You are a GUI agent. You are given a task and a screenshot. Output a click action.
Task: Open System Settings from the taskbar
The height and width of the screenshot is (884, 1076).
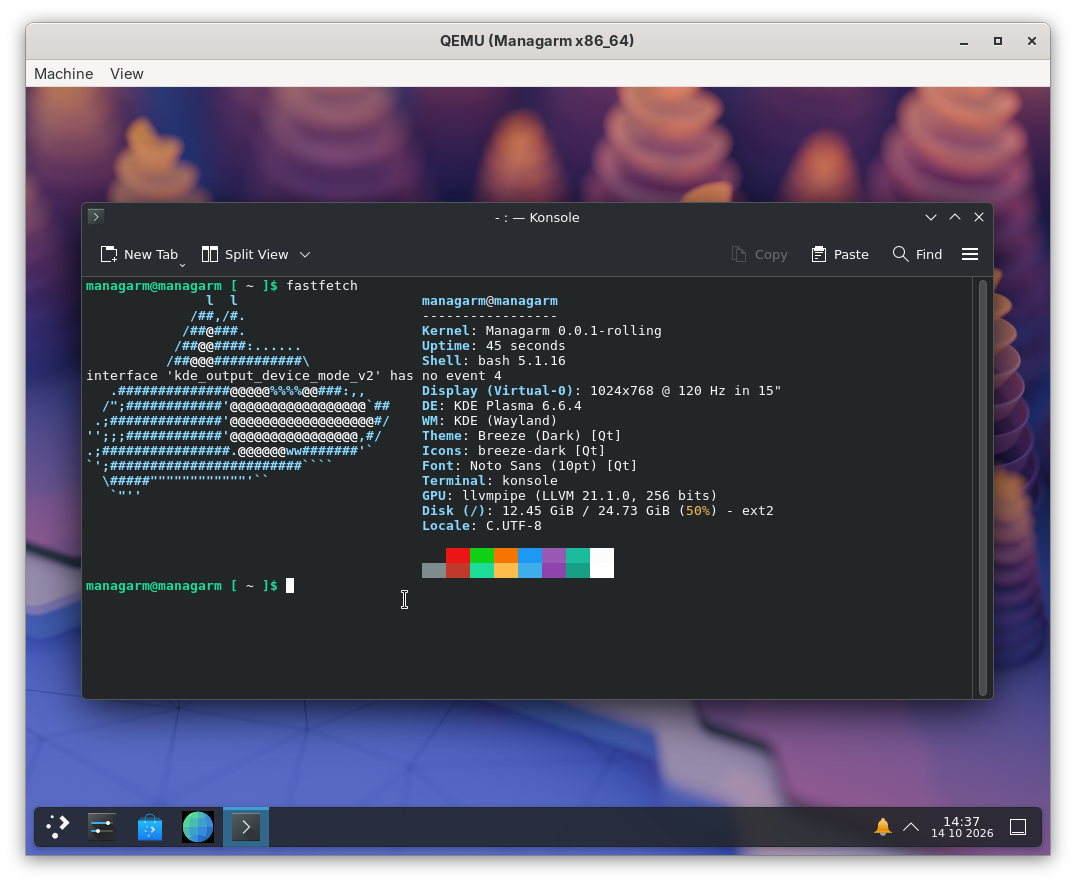pos(102,826)
